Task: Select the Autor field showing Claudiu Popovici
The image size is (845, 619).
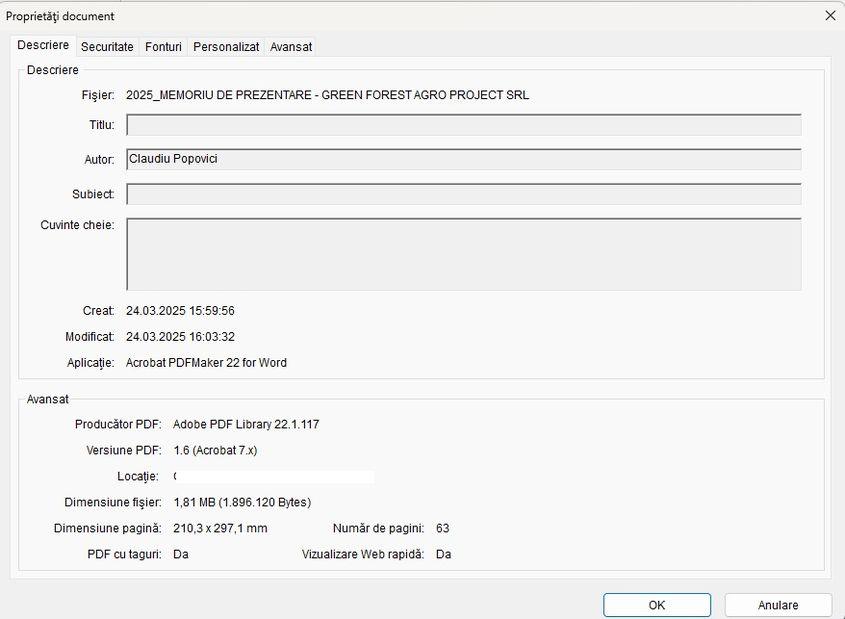Action: [x=465, y=159]
